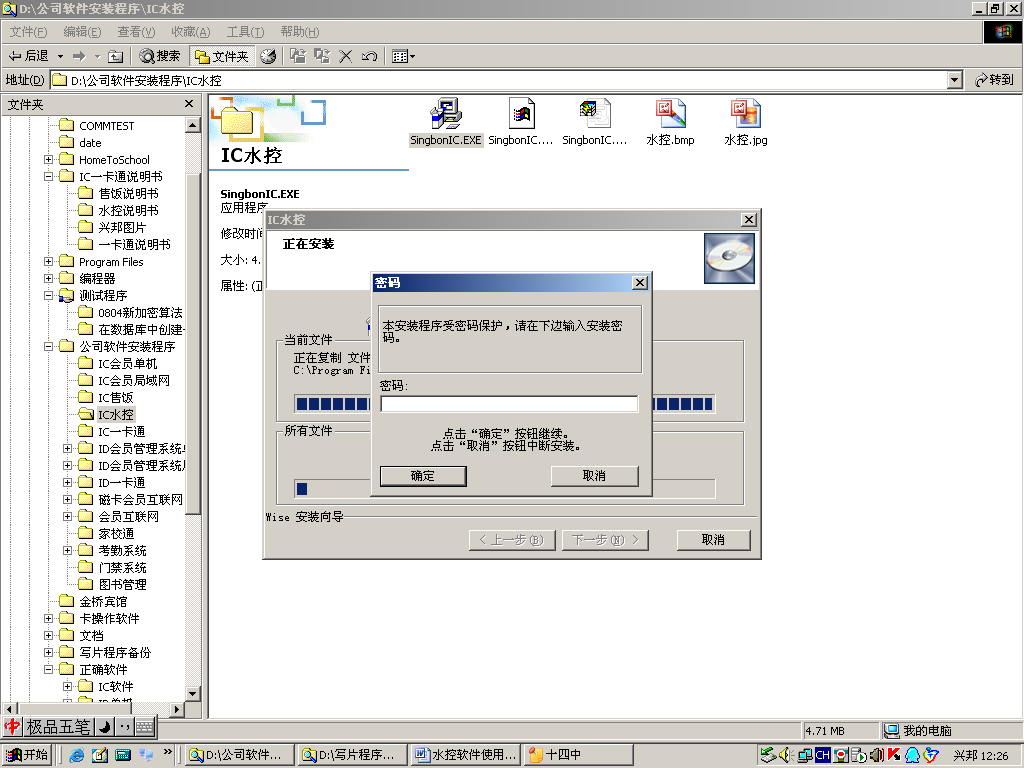Click 确定 in the password dialog

pos(423,476)
